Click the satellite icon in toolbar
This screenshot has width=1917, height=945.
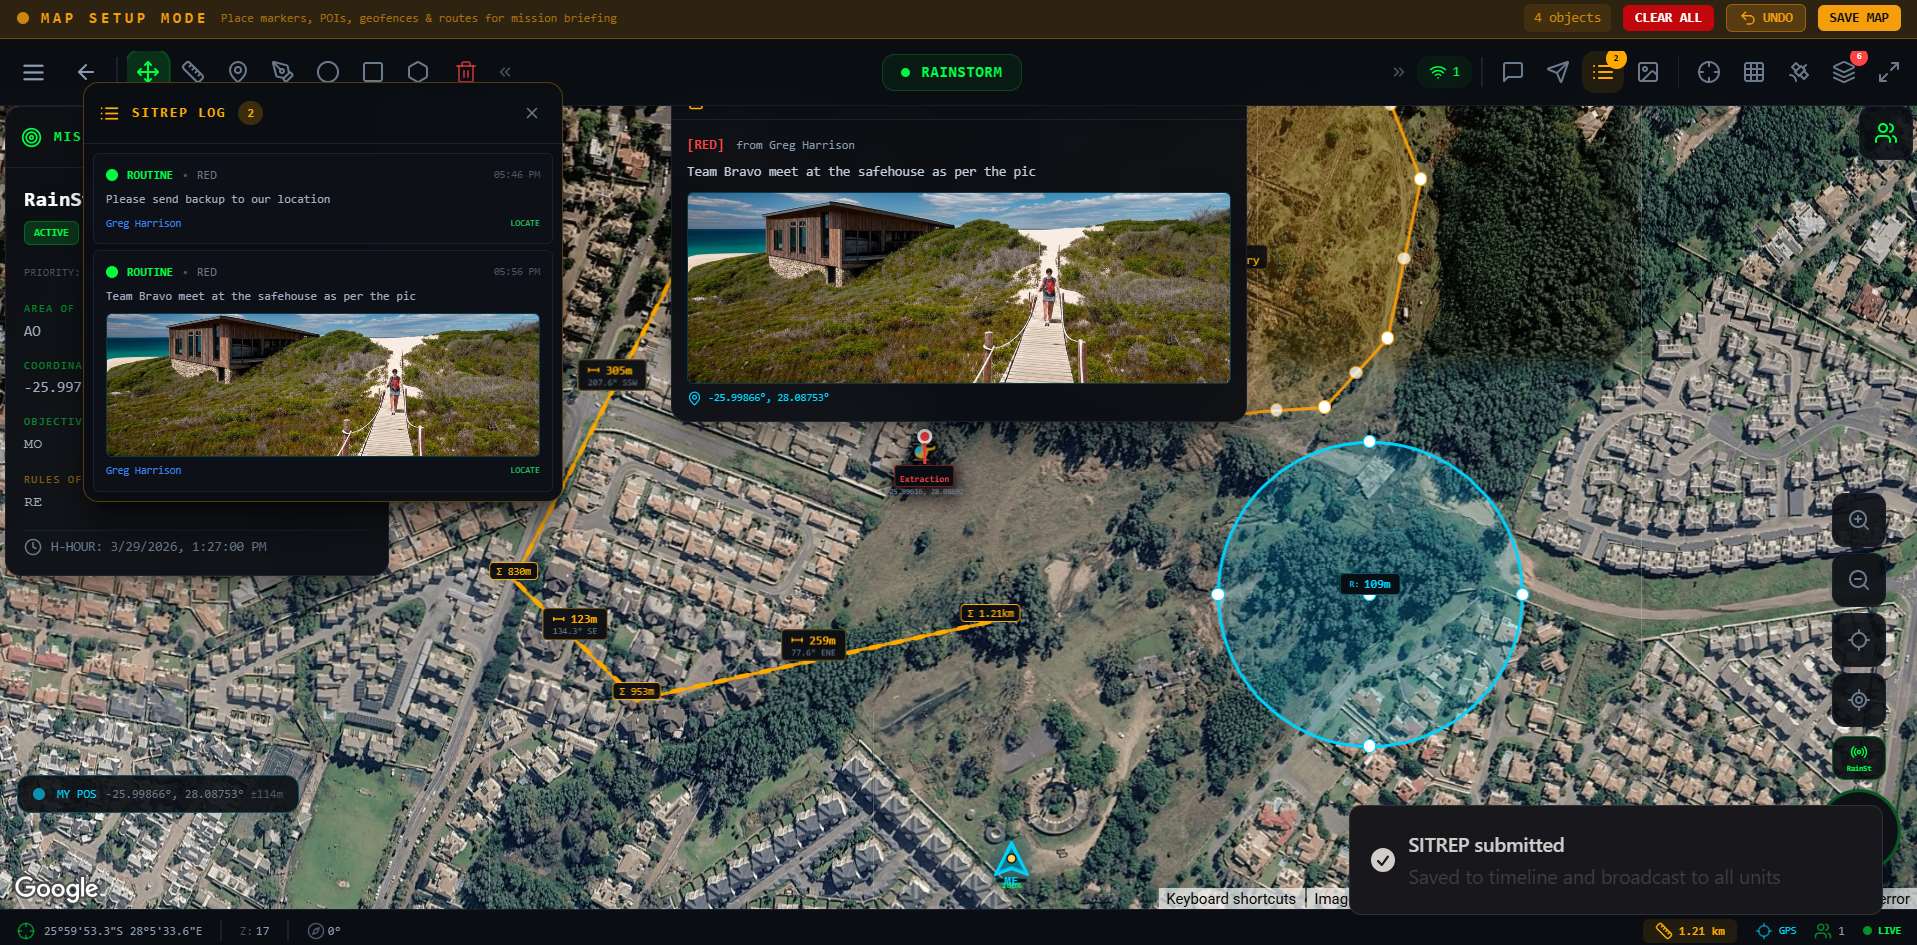1799,72
